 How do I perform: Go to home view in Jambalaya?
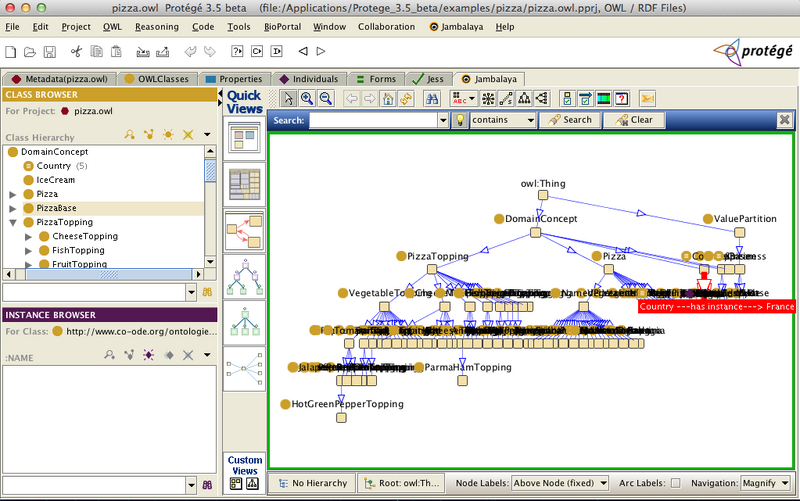(388, 98)
